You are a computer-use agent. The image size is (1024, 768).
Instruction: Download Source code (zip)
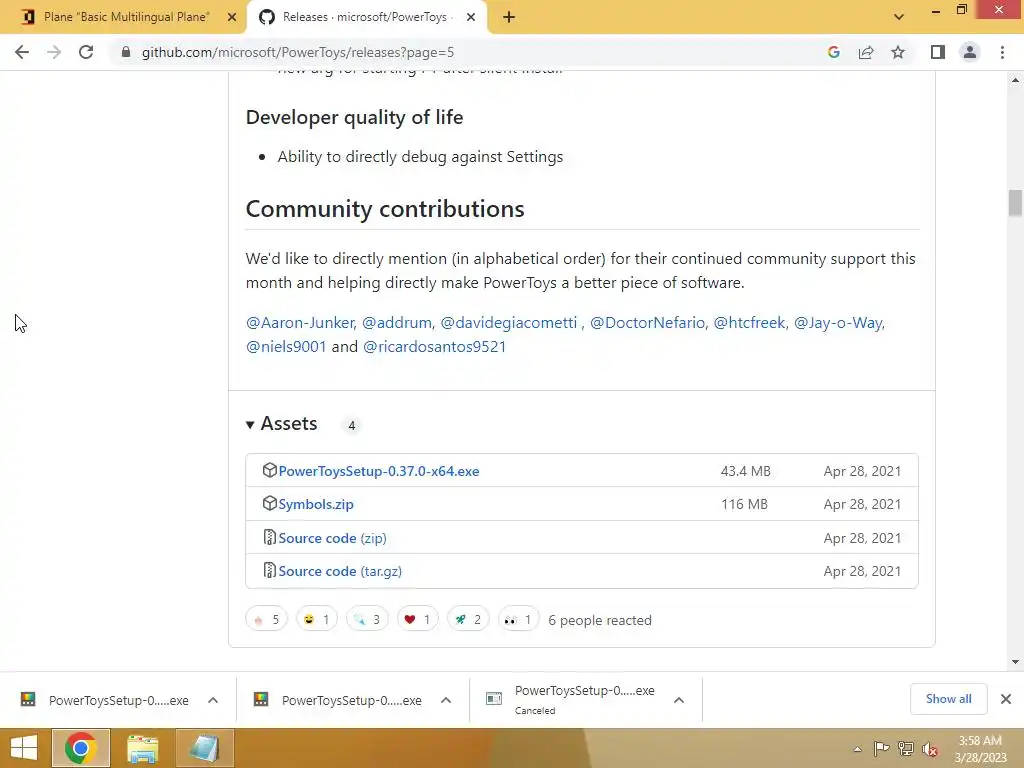click(x=332, y=538)
